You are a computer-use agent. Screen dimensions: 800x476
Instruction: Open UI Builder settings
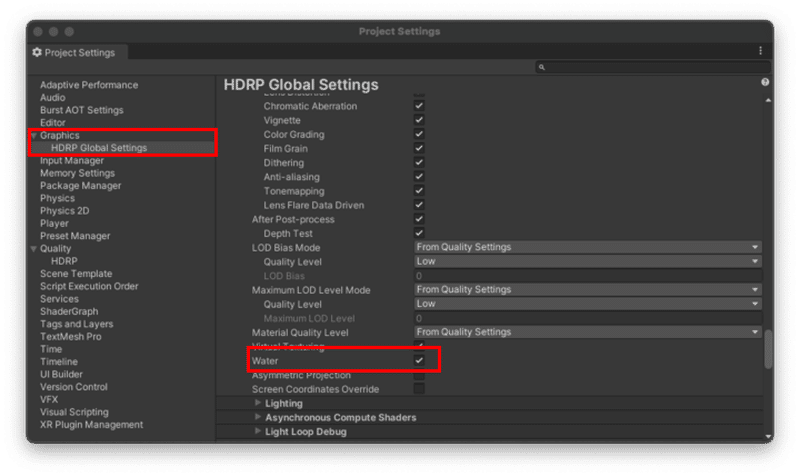[x=61, y=374]
